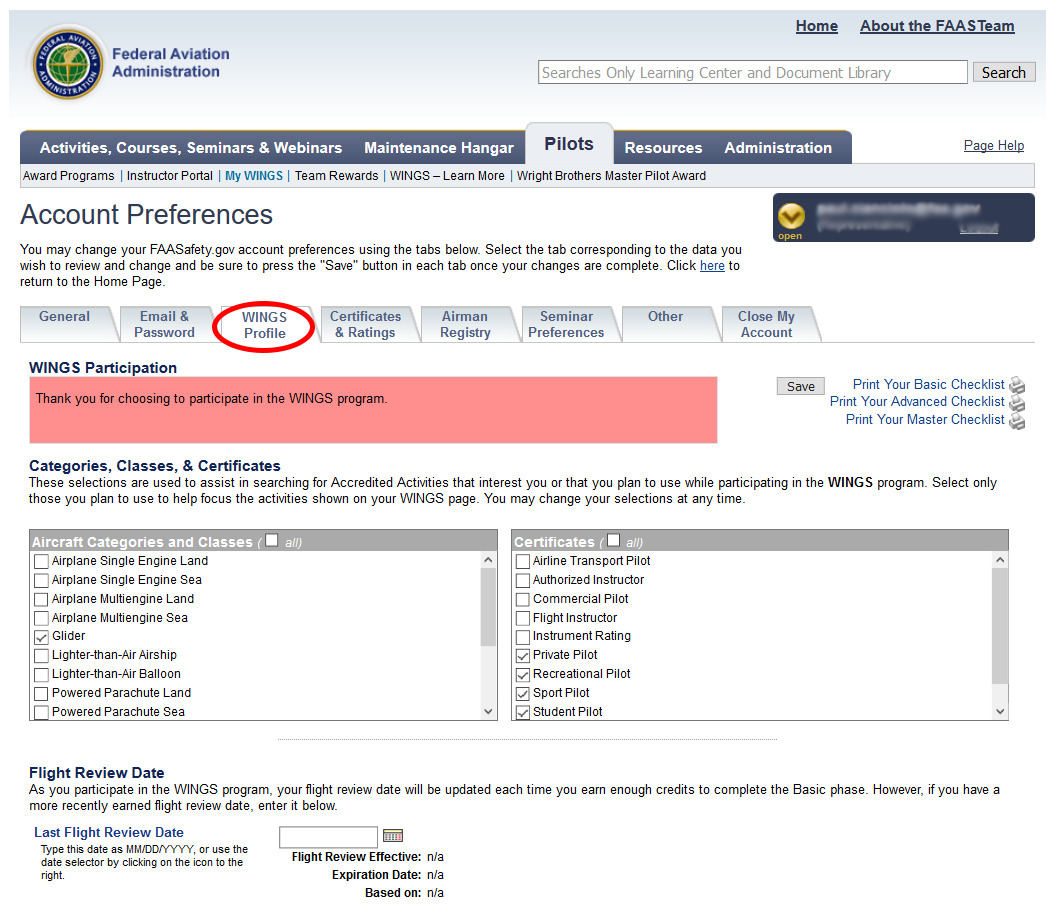Open the Maintenance Hangar menu
This screenshot has height=914, width=1057.
click(x=439, y=148)
